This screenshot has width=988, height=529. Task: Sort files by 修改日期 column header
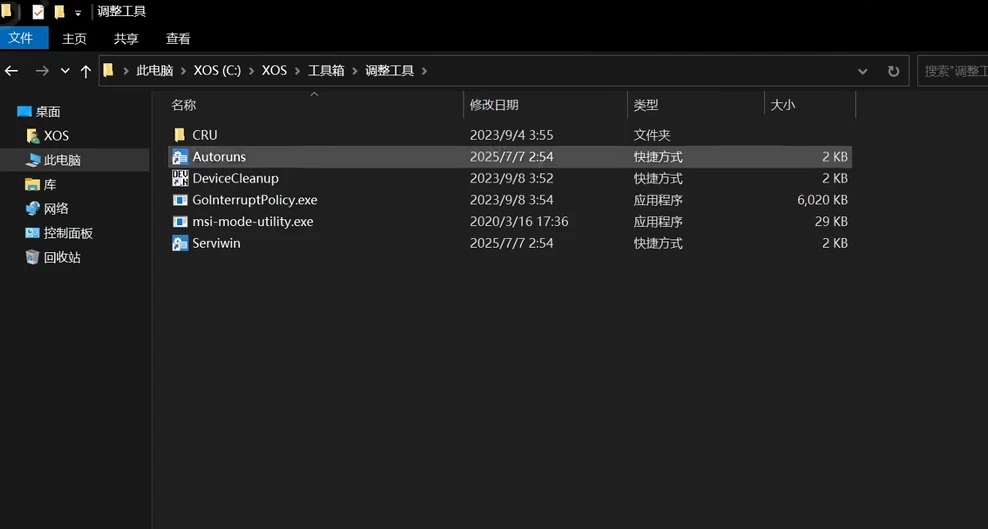coord(494,105)
